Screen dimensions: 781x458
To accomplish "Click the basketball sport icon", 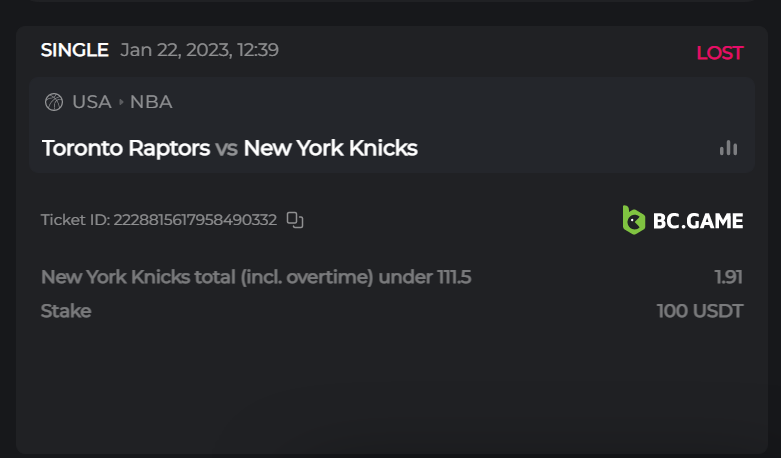I will tap(54, 102).
